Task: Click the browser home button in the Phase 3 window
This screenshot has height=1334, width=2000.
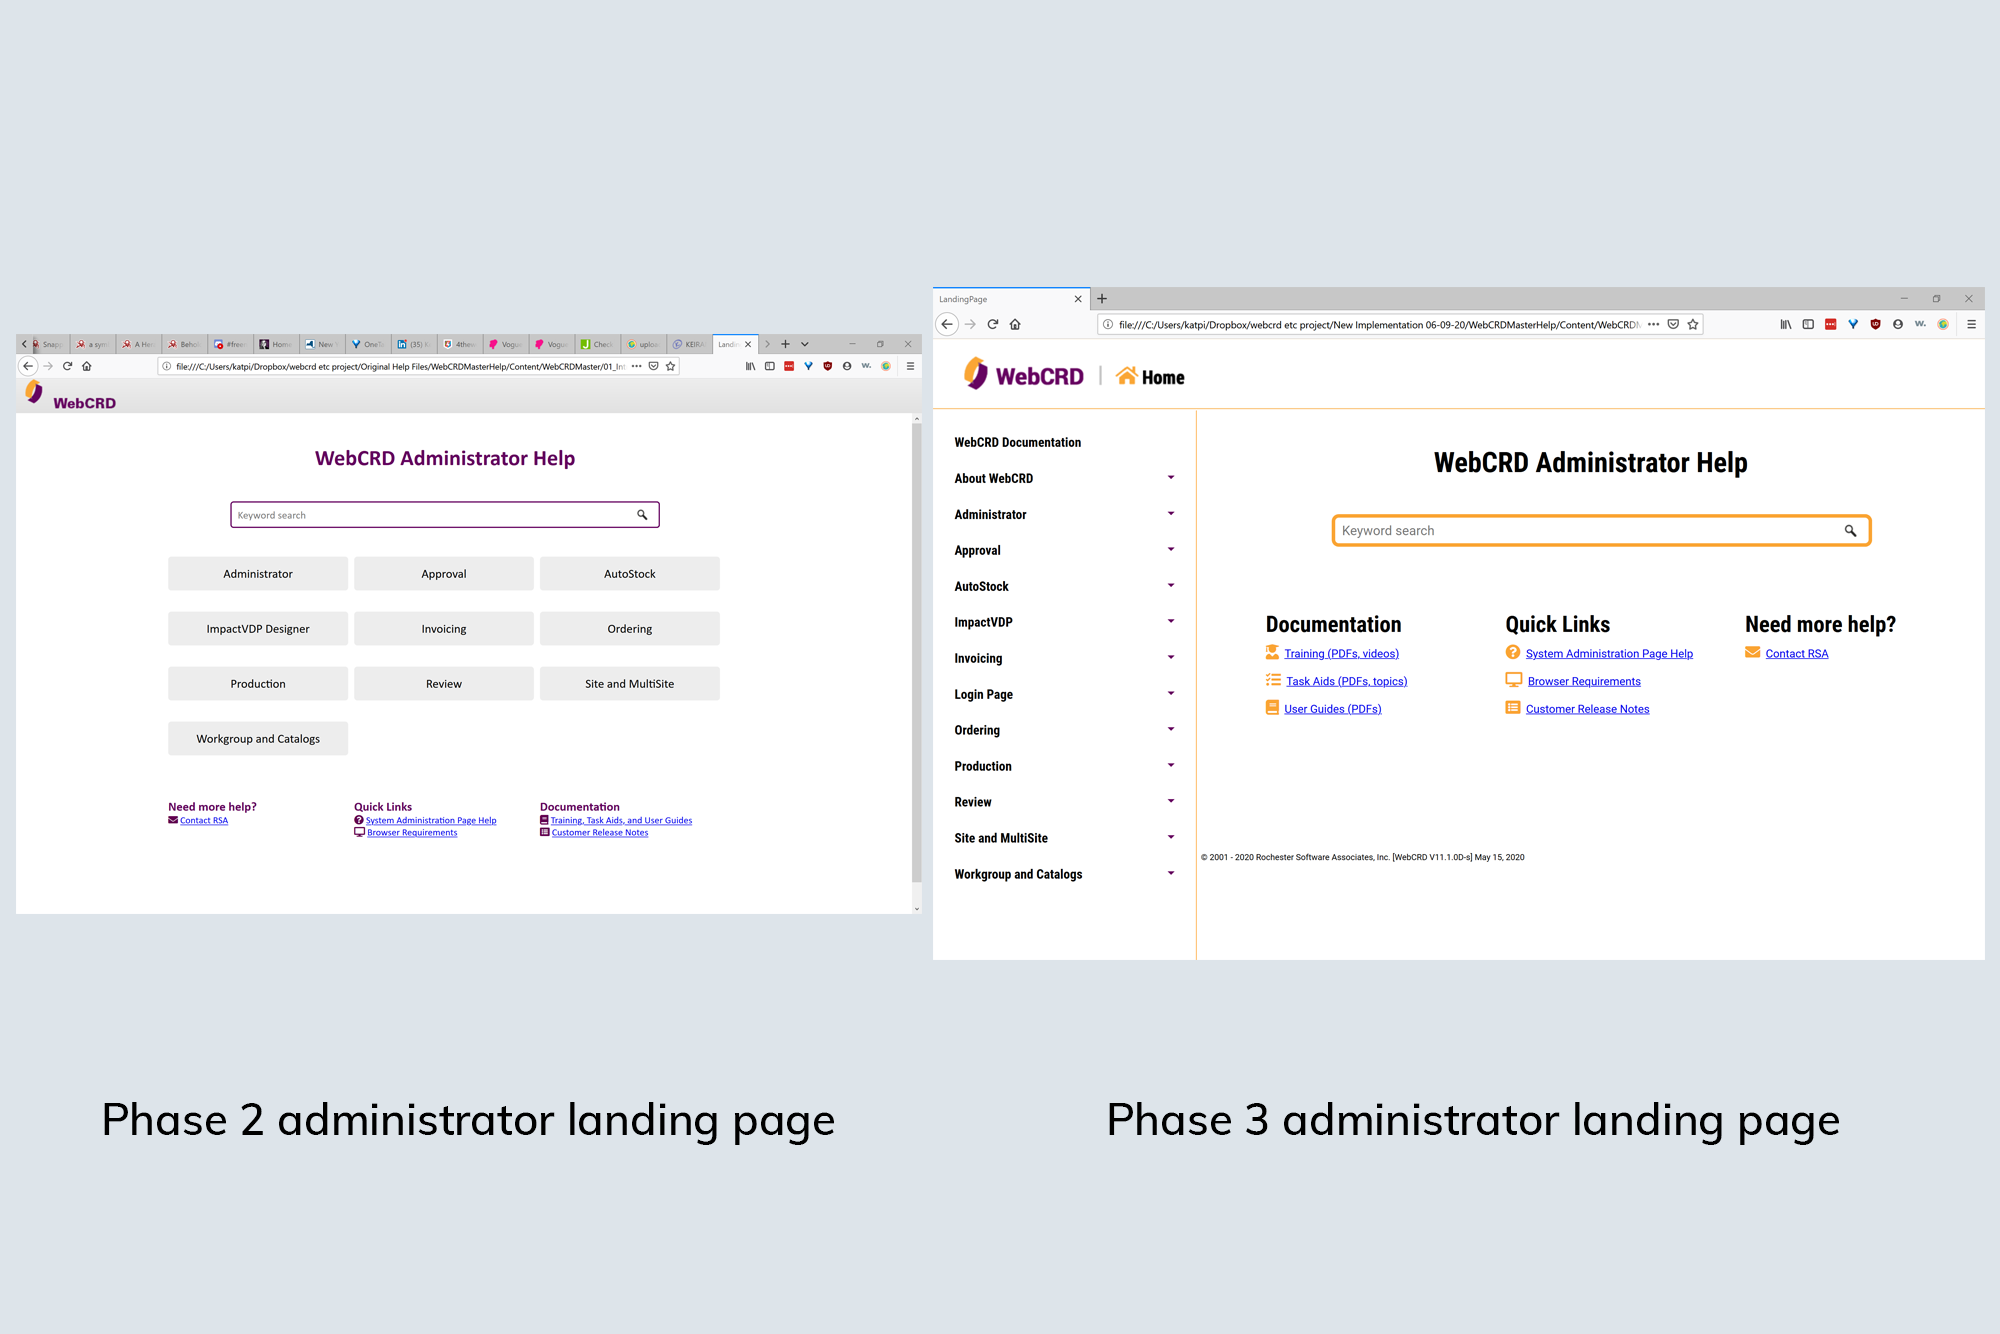Action: coord(1015,324)
